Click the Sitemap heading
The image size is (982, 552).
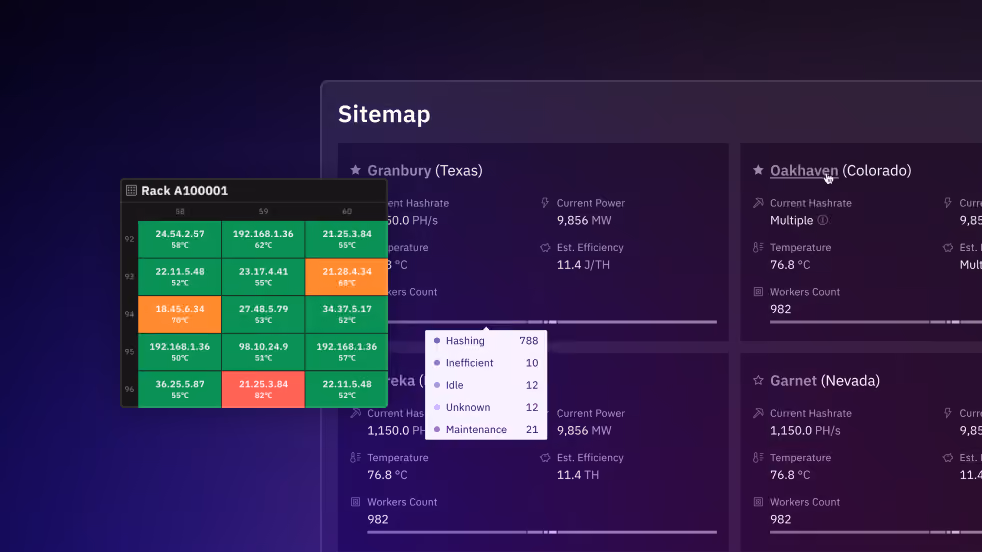point(384,114)
